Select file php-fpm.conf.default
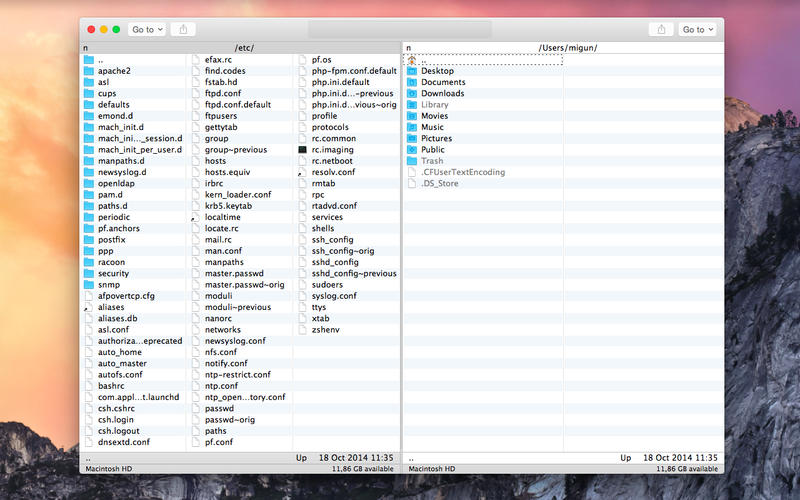Screen dimensions: 800x500 click(354, 71)
